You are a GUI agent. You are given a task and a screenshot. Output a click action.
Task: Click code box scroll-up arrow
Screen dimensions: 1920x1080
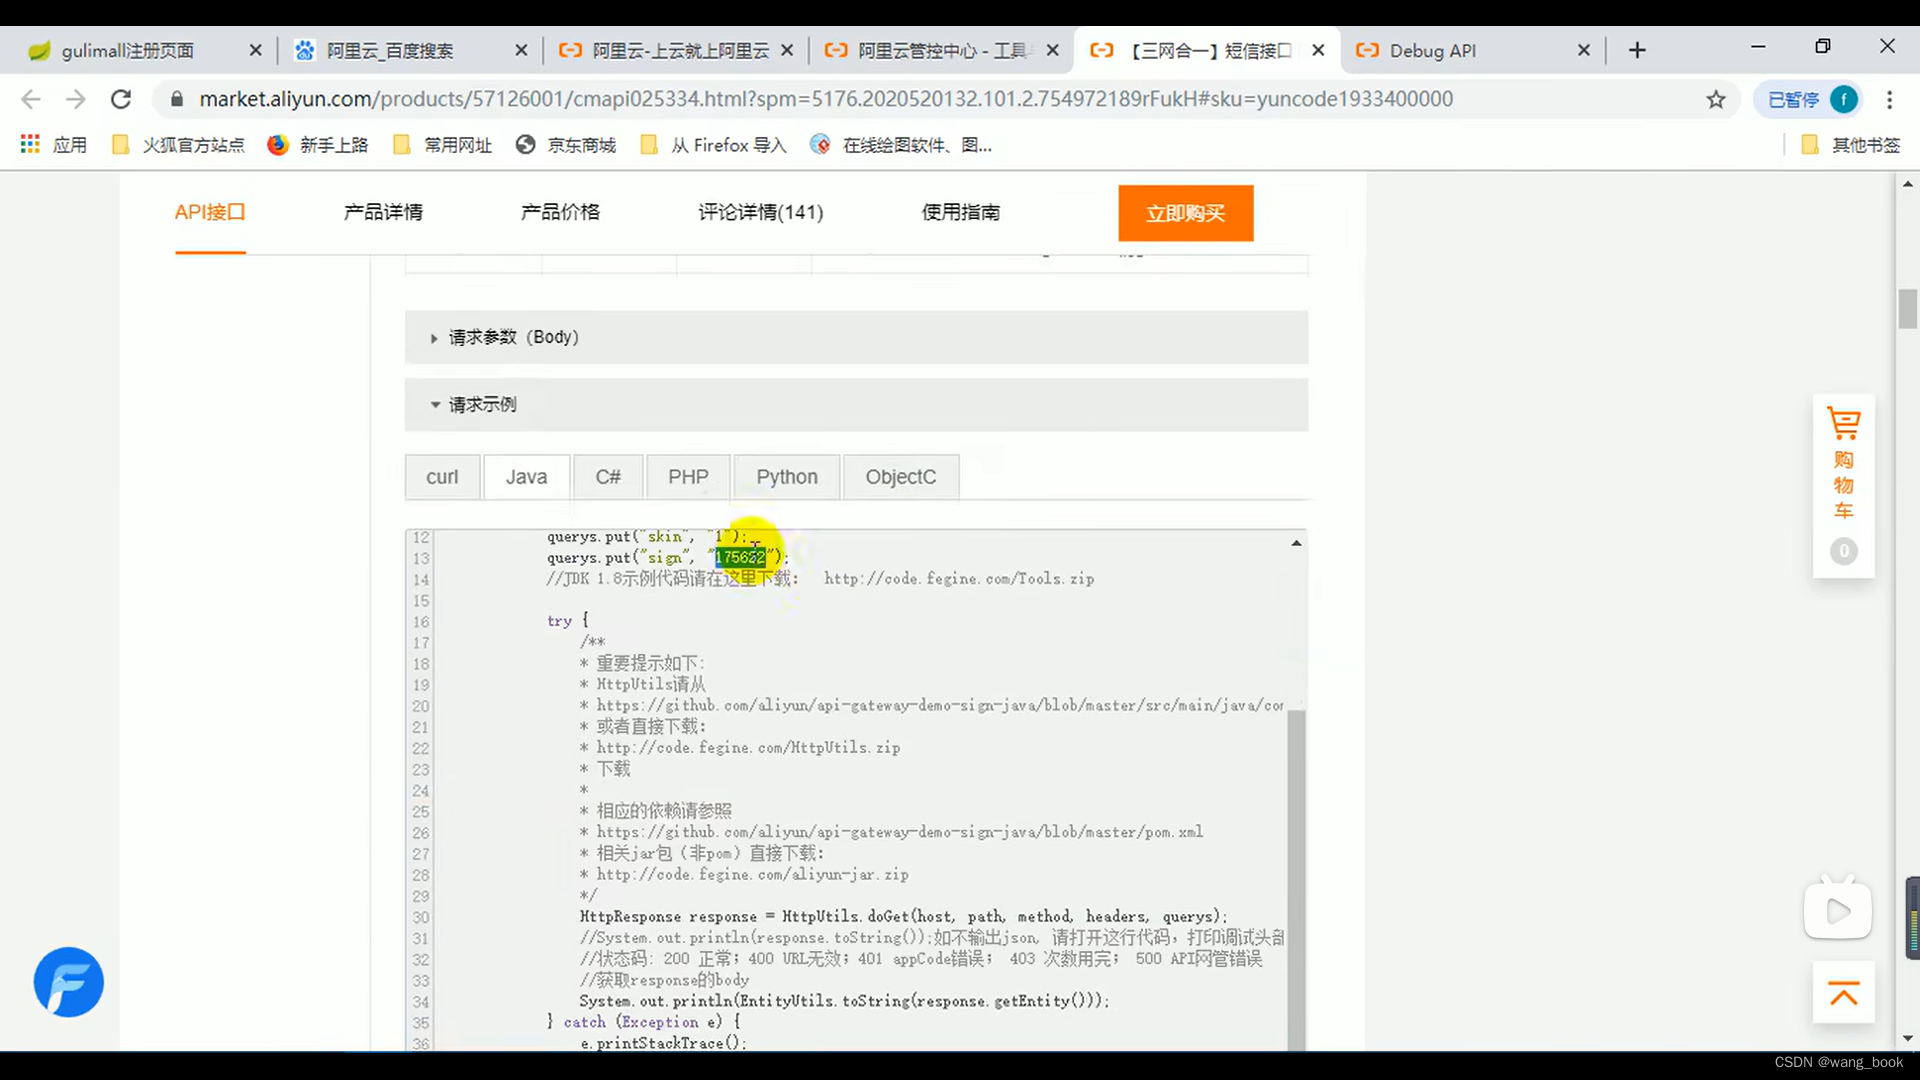pyautogui.click(x=1296, y=543)
